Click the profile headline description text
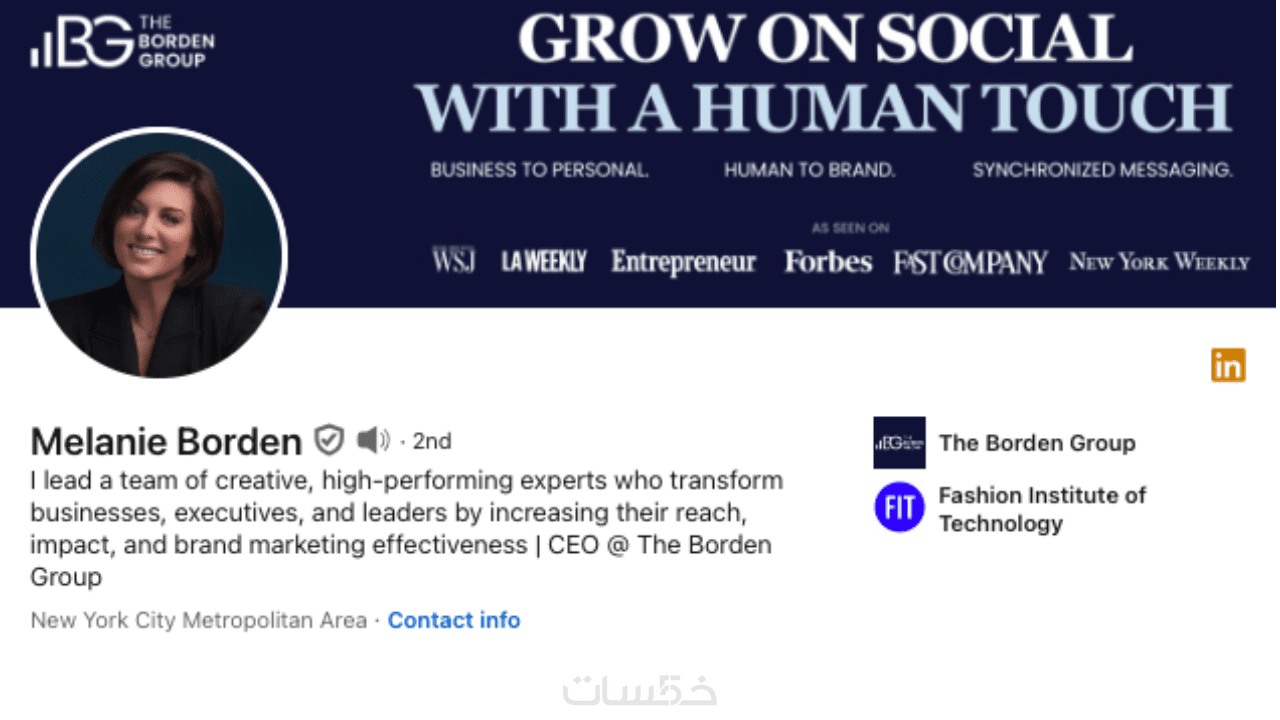The width and height of the screenshot is (1280, 720). pos(405,528)
